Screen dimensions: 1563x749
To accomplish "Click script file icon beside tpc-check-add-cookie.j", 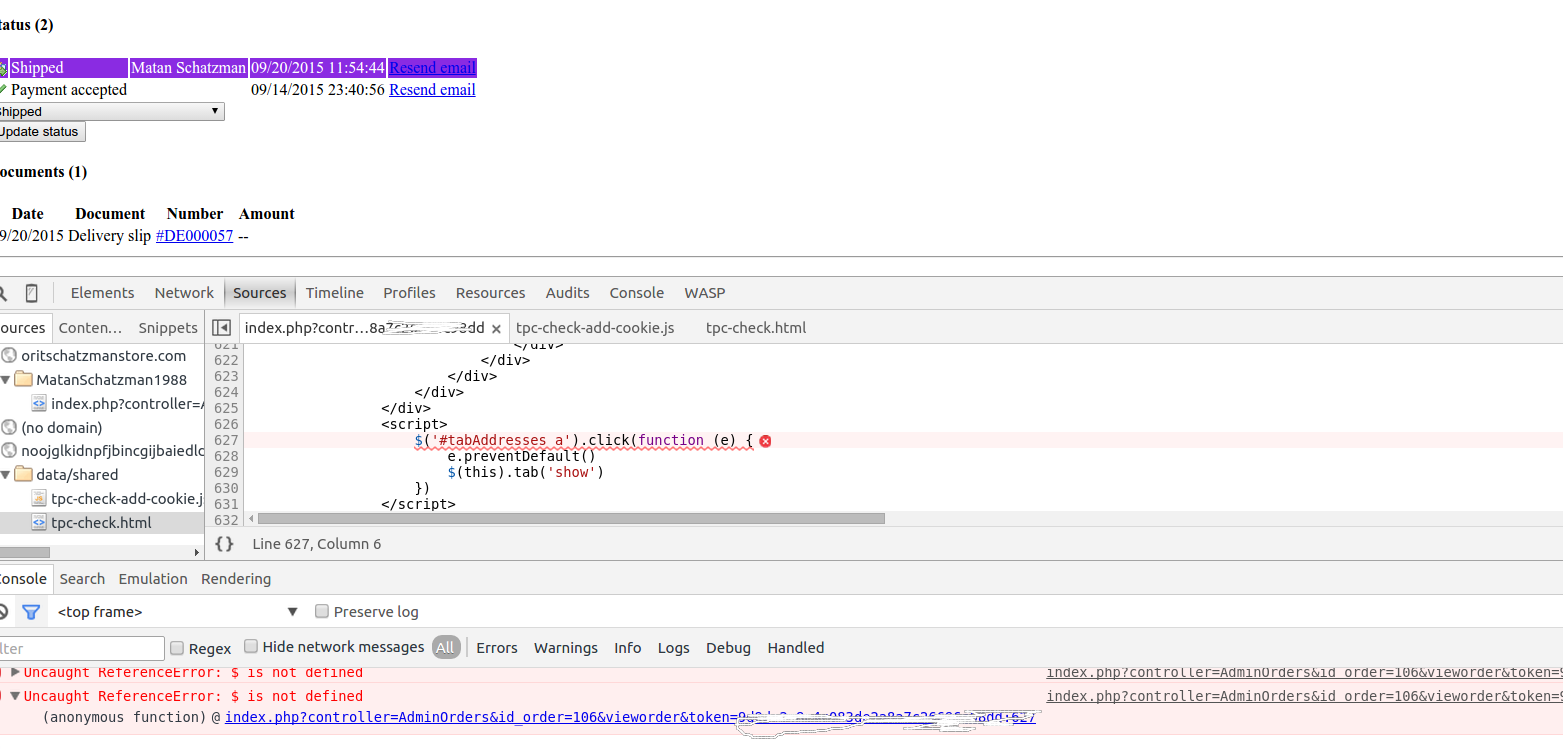I will pos(39,498).
